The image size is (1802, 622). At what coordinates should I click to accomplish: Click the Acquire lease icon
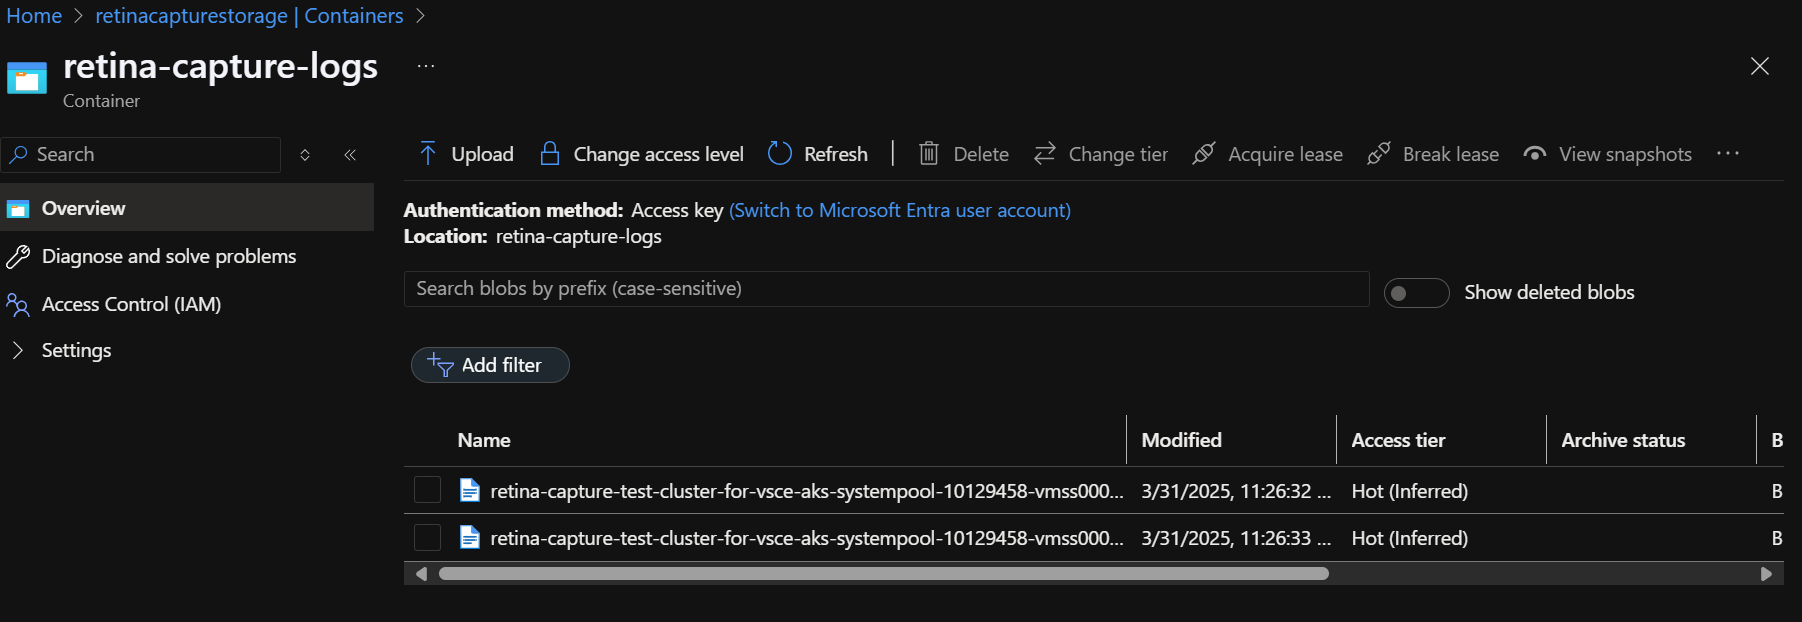pos(1204,153)
